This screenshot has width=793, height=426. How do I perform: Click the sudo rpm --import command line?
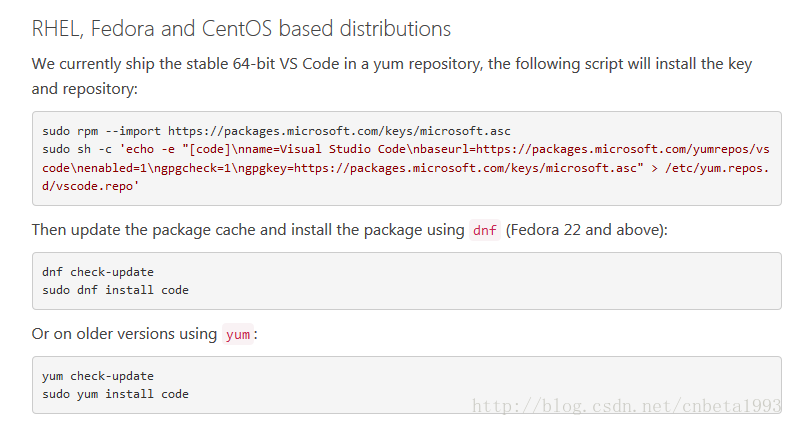point(276,131)
